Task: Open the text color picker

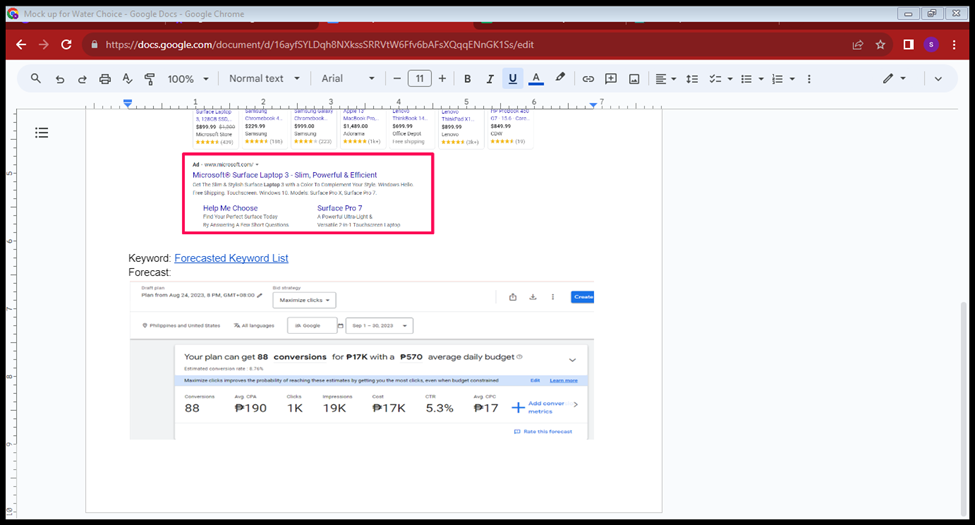Action: pos(536,79)
